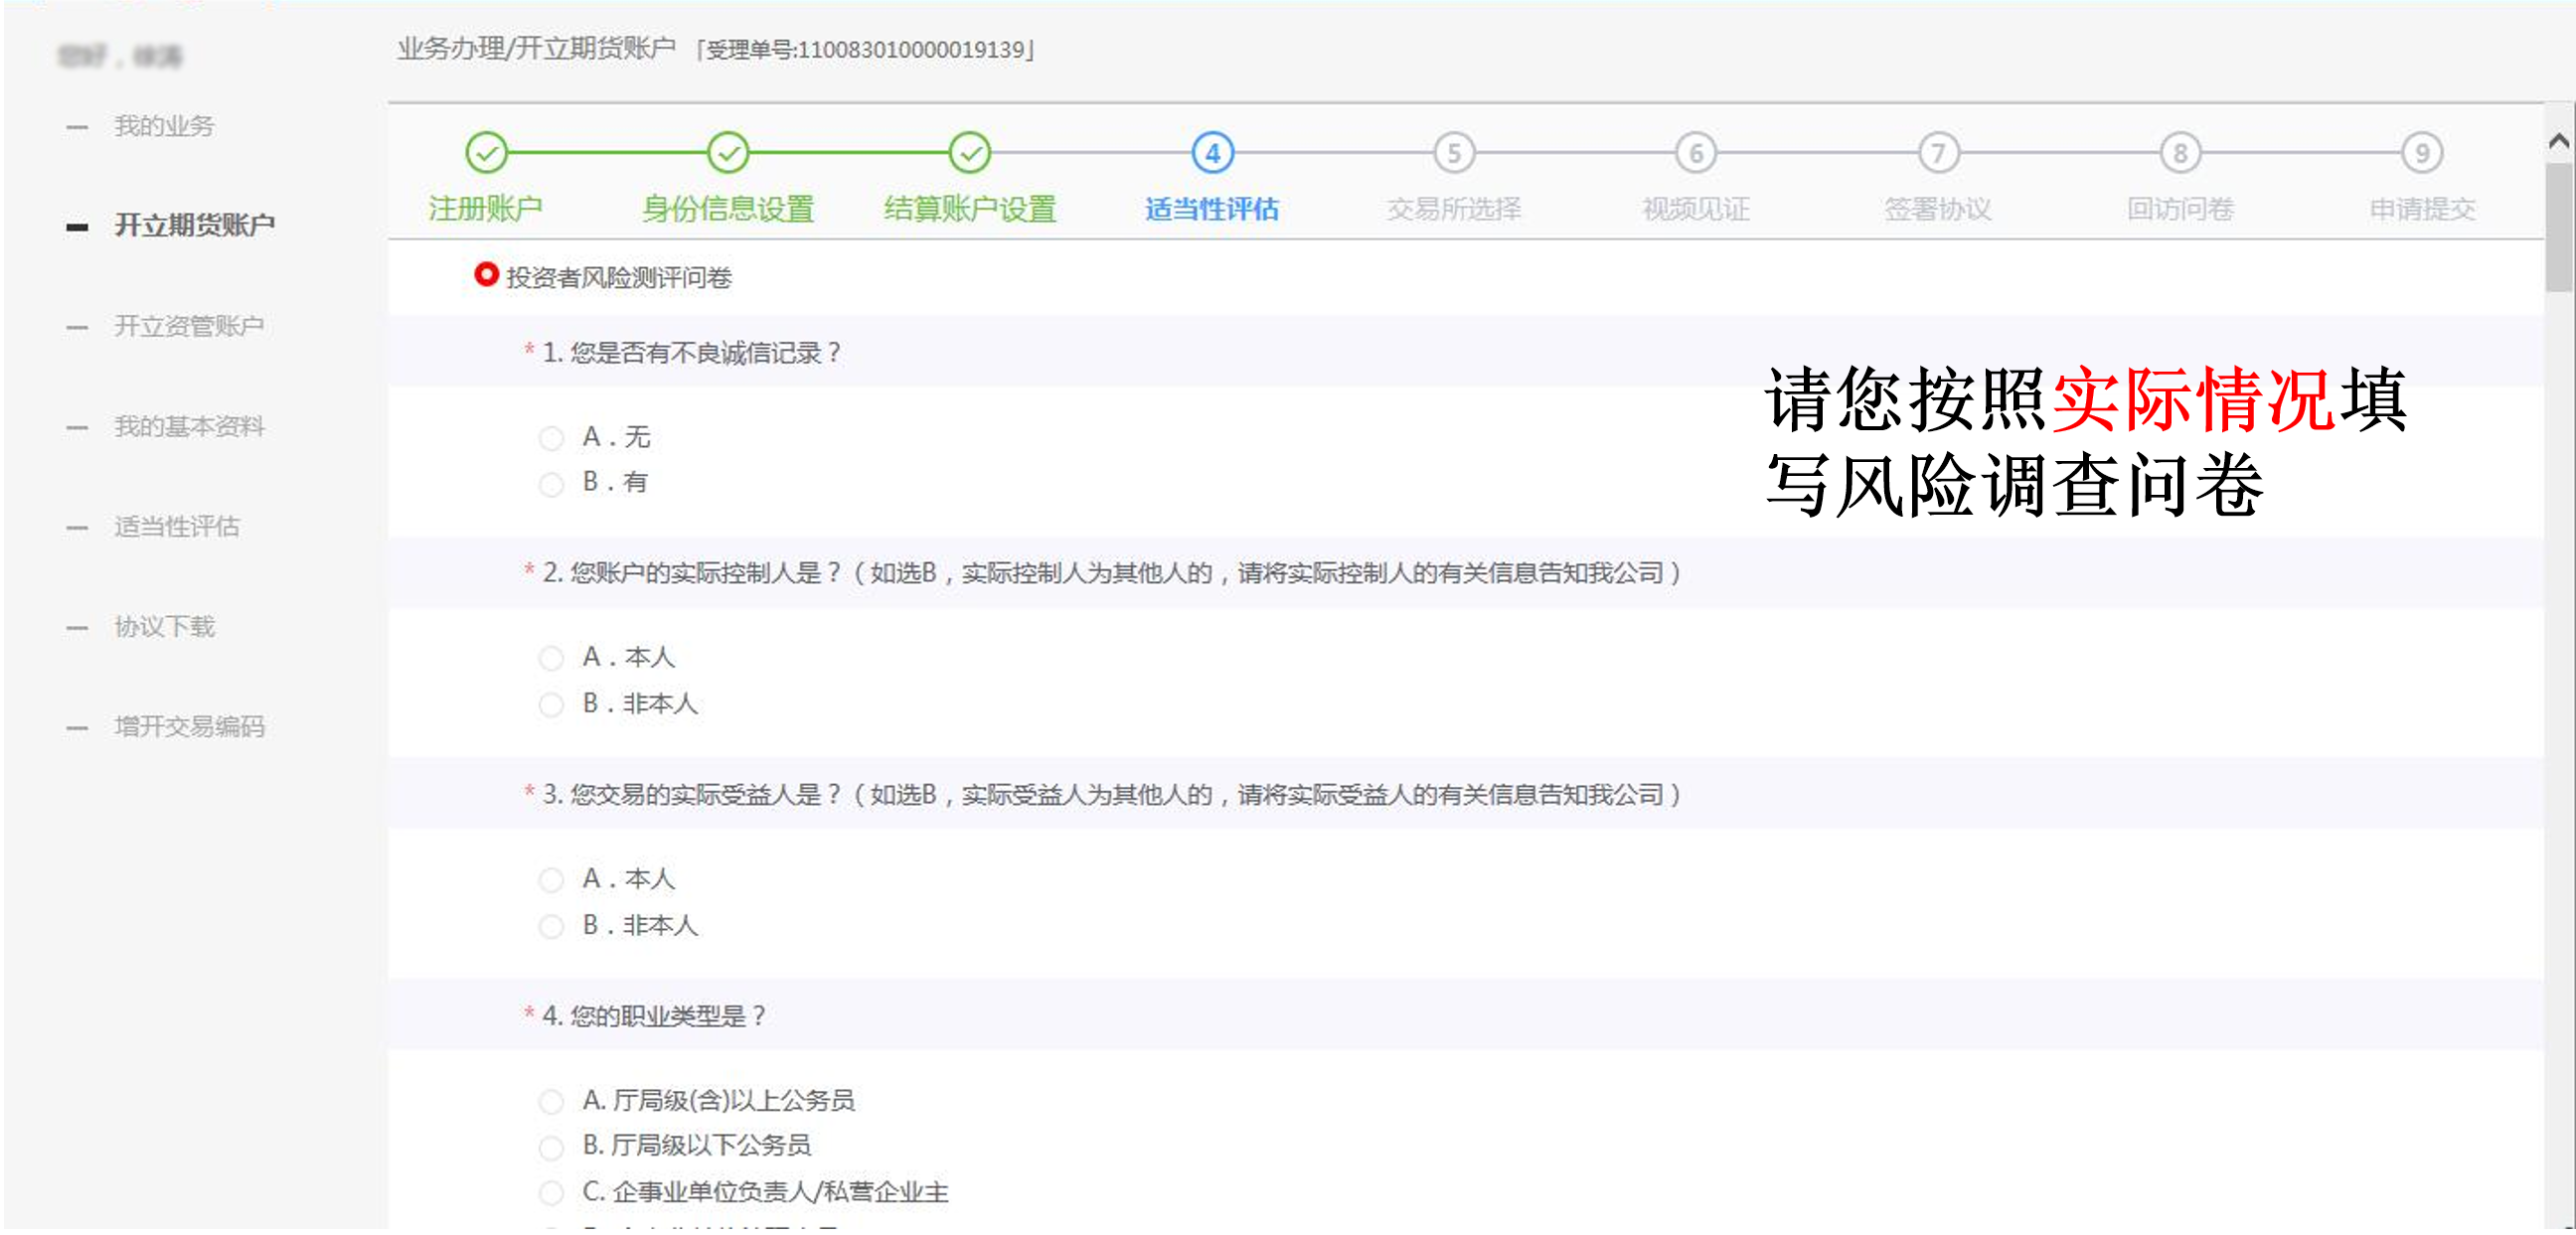Click the 身份信息设置 step 2 checkmark icon
The image size is (2576, 1235).
728,153
